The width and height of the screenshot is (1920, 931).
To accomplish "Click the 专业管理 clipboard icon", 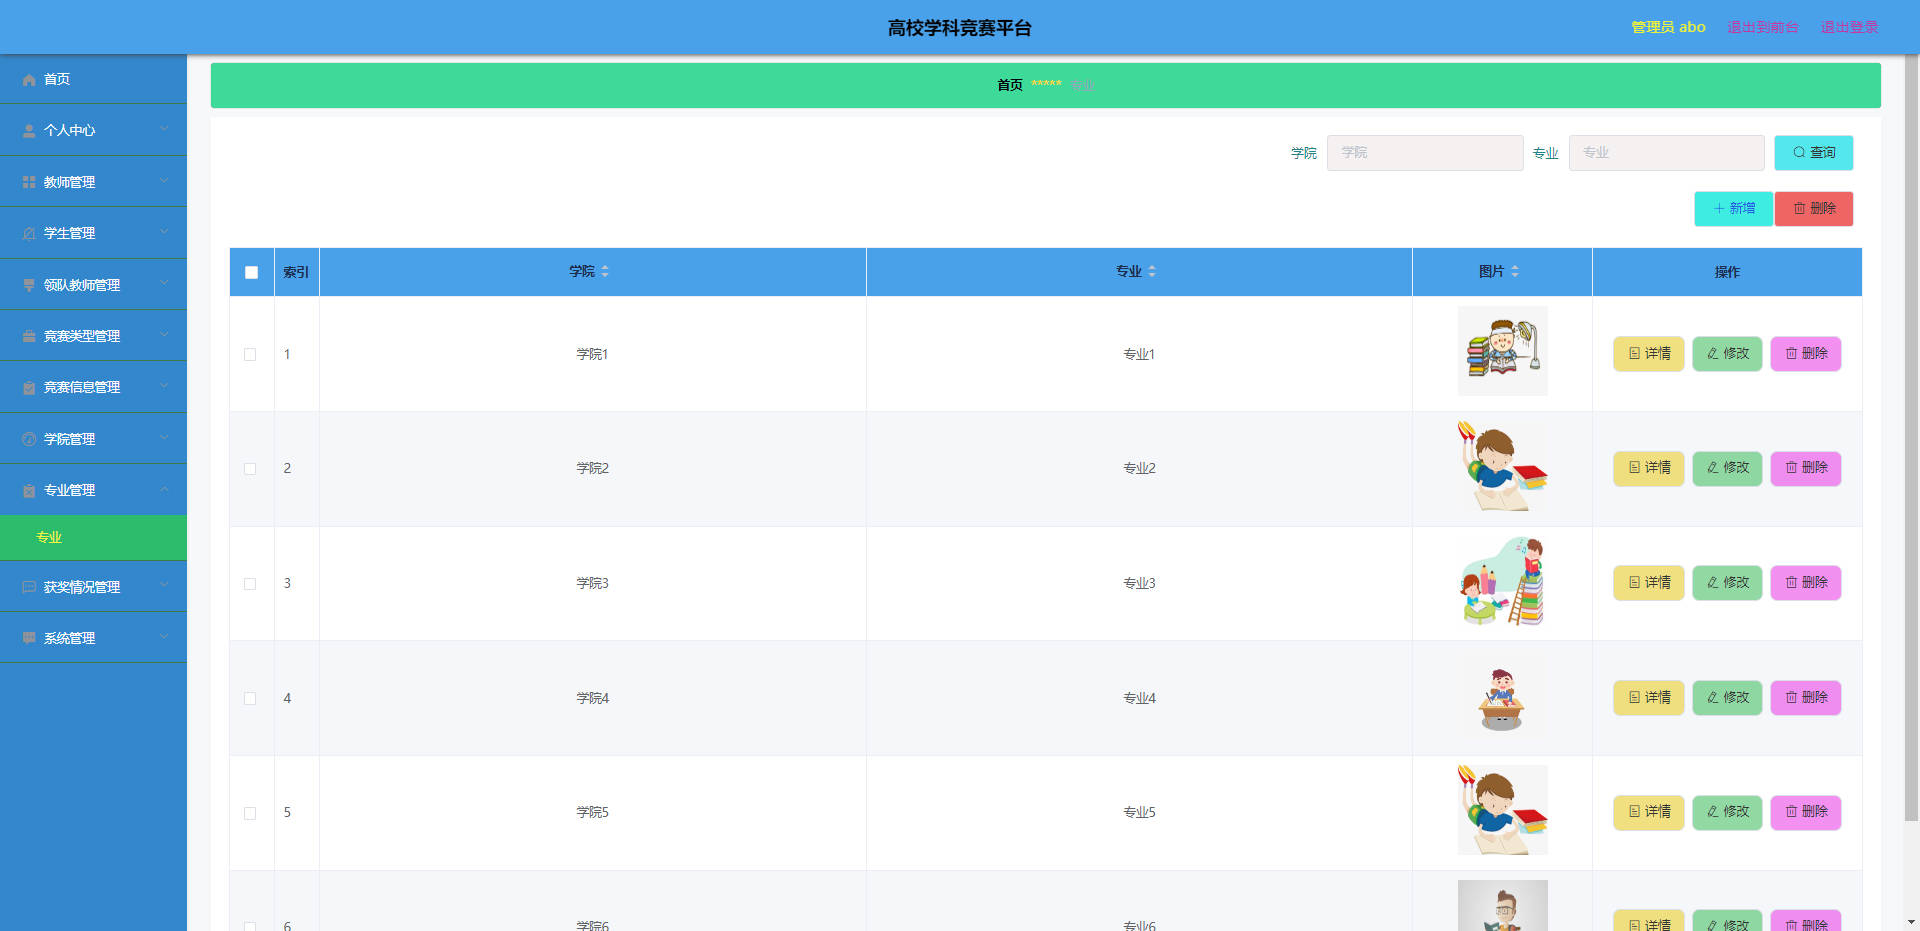I will click(29, 491).
